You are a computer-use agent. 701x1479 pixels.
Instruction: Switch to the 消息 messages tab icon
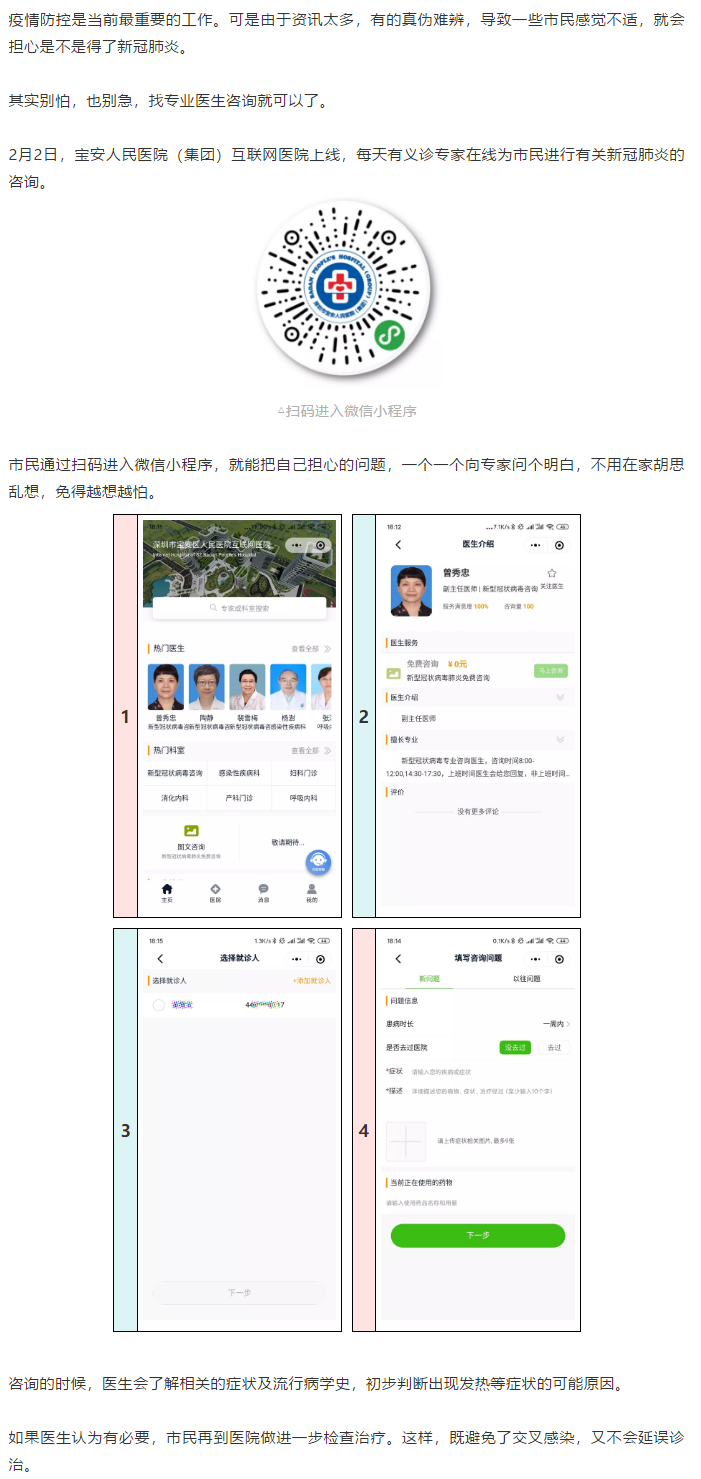click(263, 889)
